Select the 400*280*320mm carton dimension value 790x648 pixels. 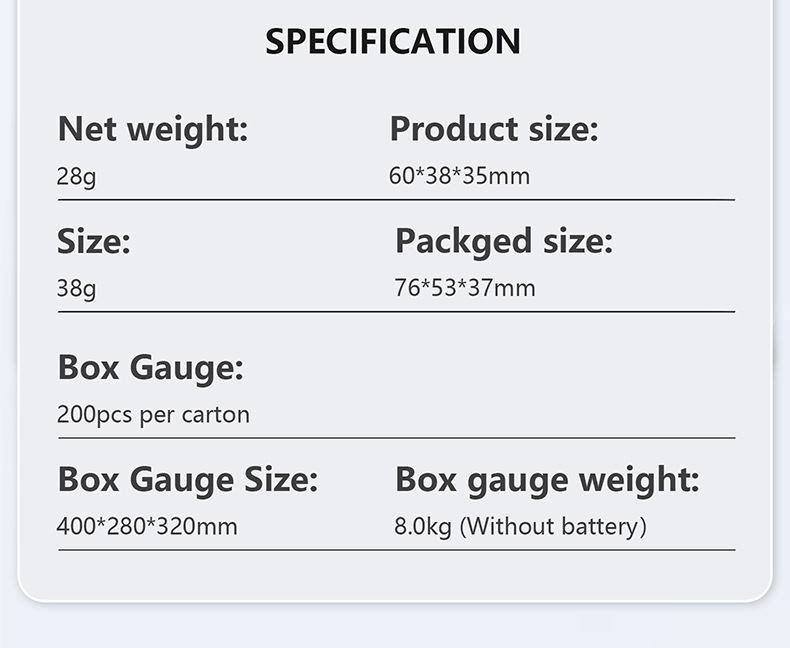(x=147, y=526)
